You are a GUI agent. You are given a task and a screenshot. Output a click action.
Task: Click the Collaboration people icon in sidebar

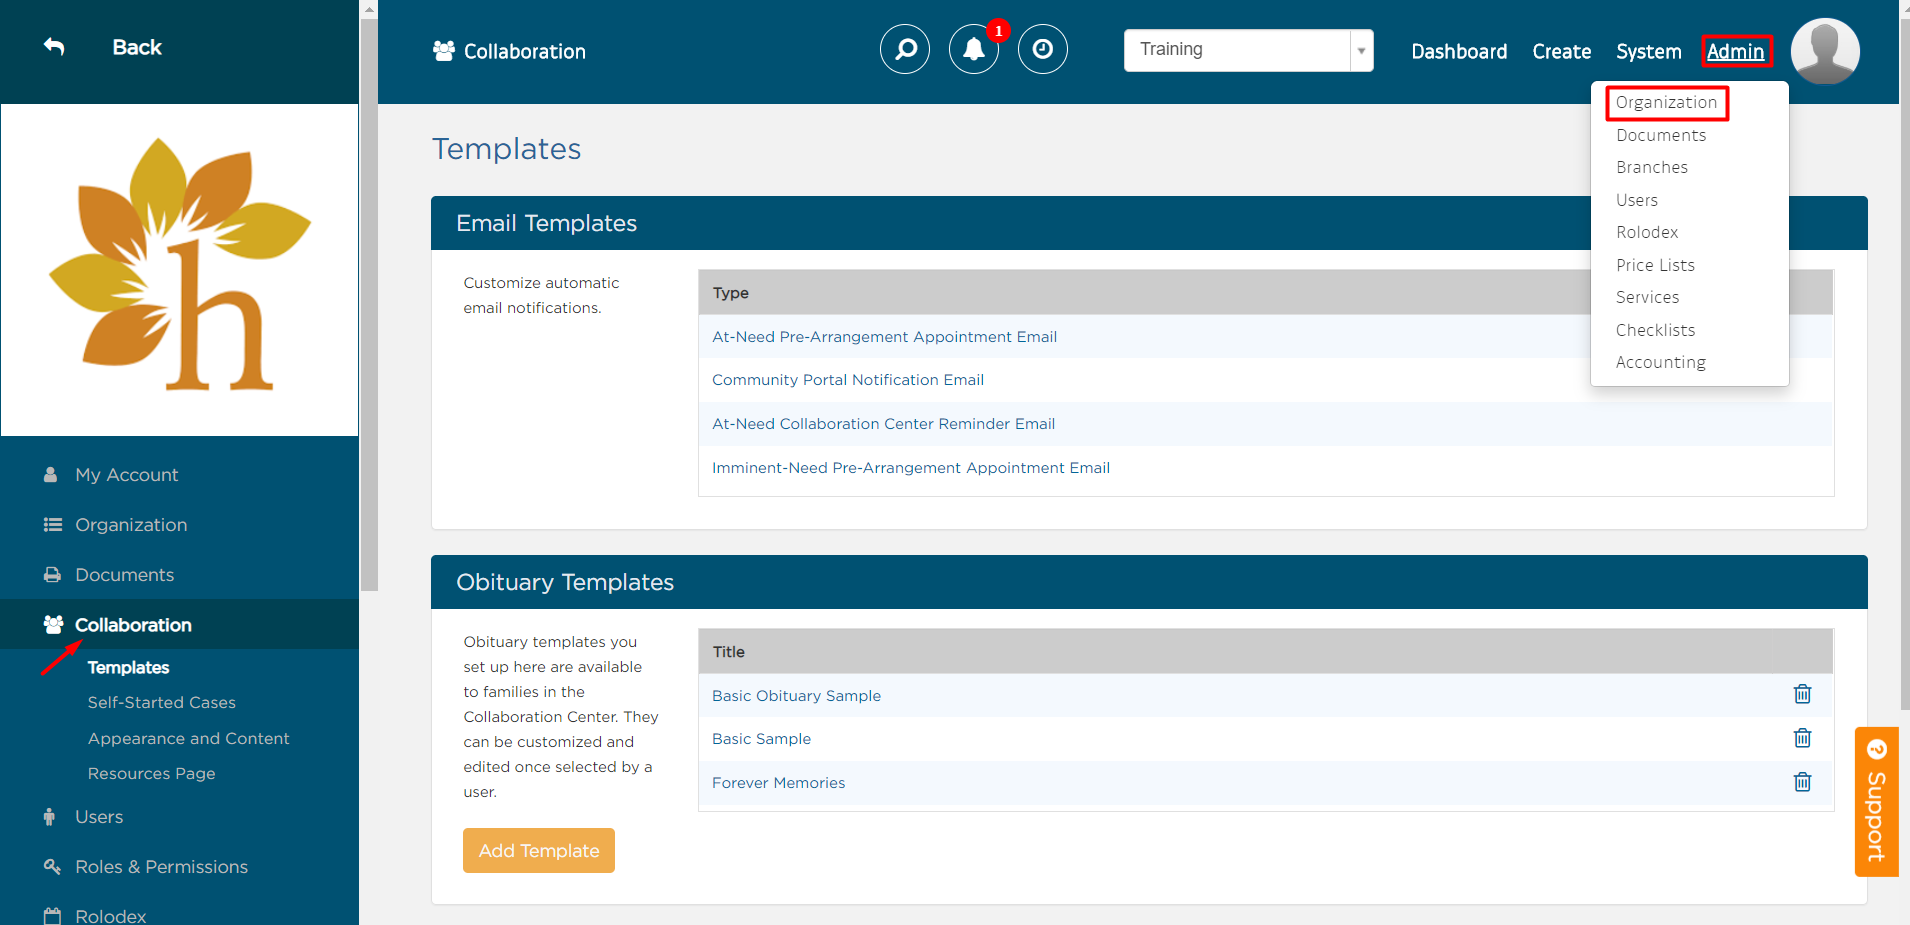click(54, 625)
